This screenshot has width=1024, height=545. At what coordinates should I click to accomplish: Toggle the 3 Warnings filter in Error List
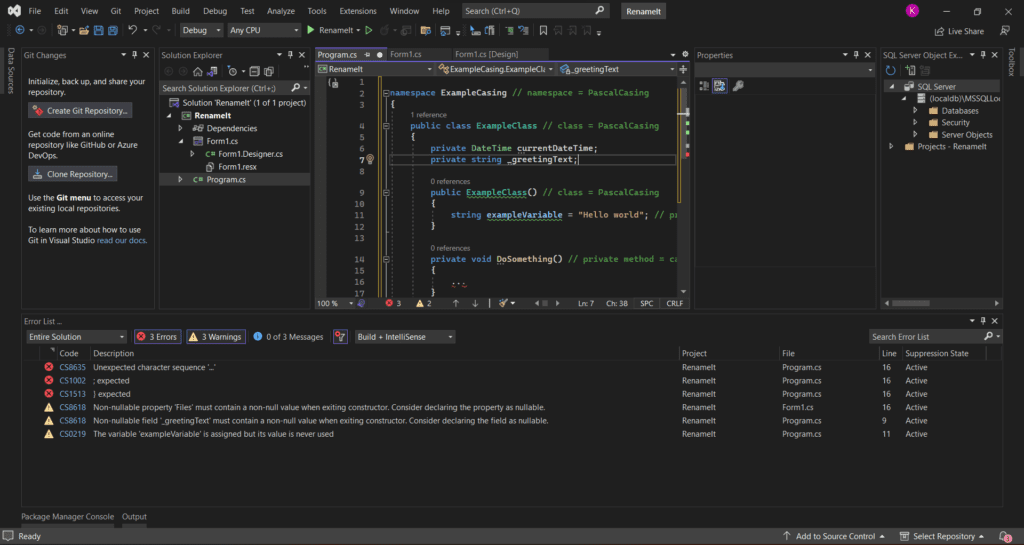click(x=216, y=337)
